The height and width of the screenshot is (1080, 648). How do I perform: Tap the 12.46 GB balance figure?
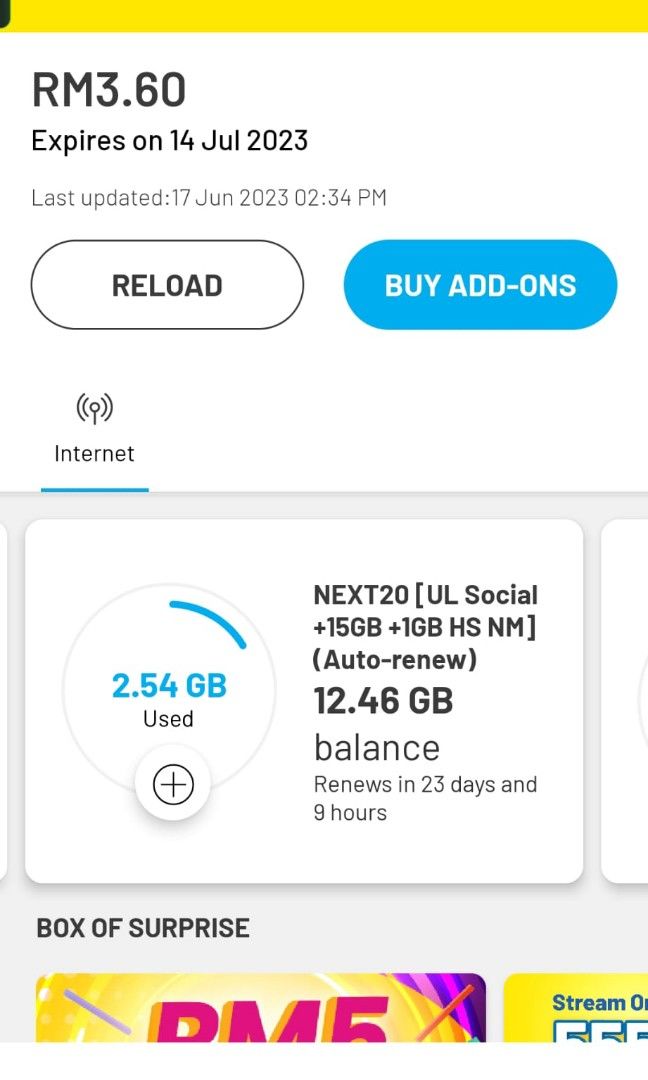point(383,701)
